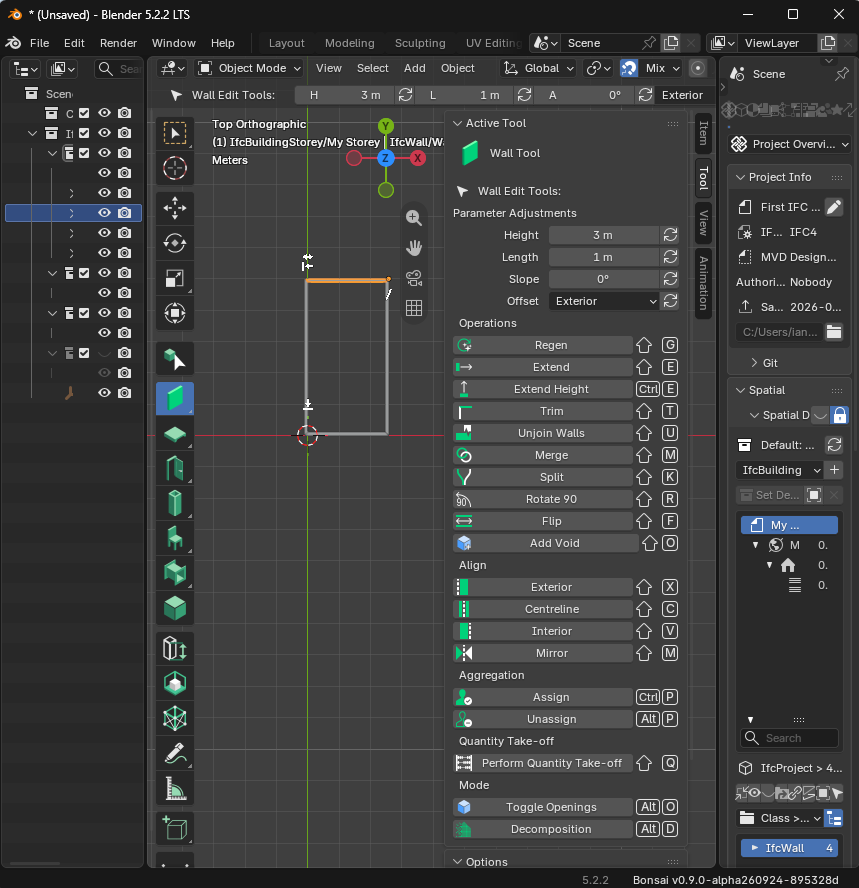Activate the Scale tool

[x=175, y=278]
